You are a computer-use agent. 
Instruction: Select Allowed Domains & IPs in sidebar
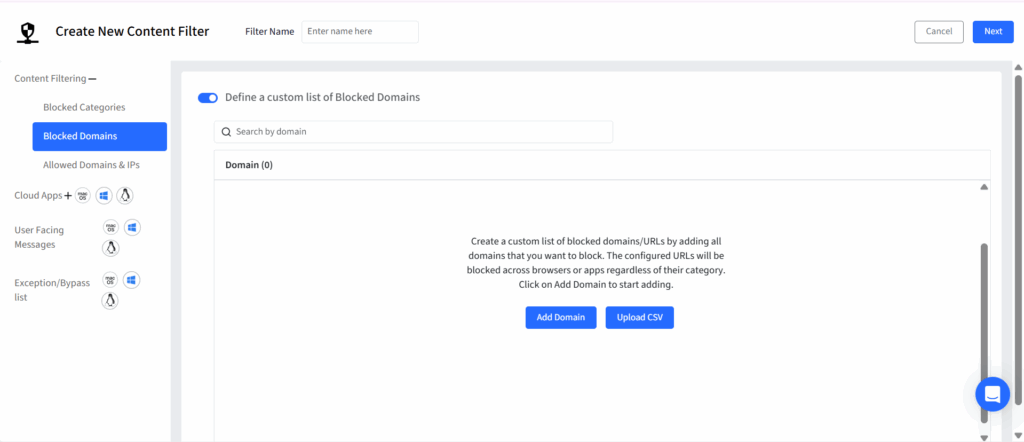pos(98,165)
